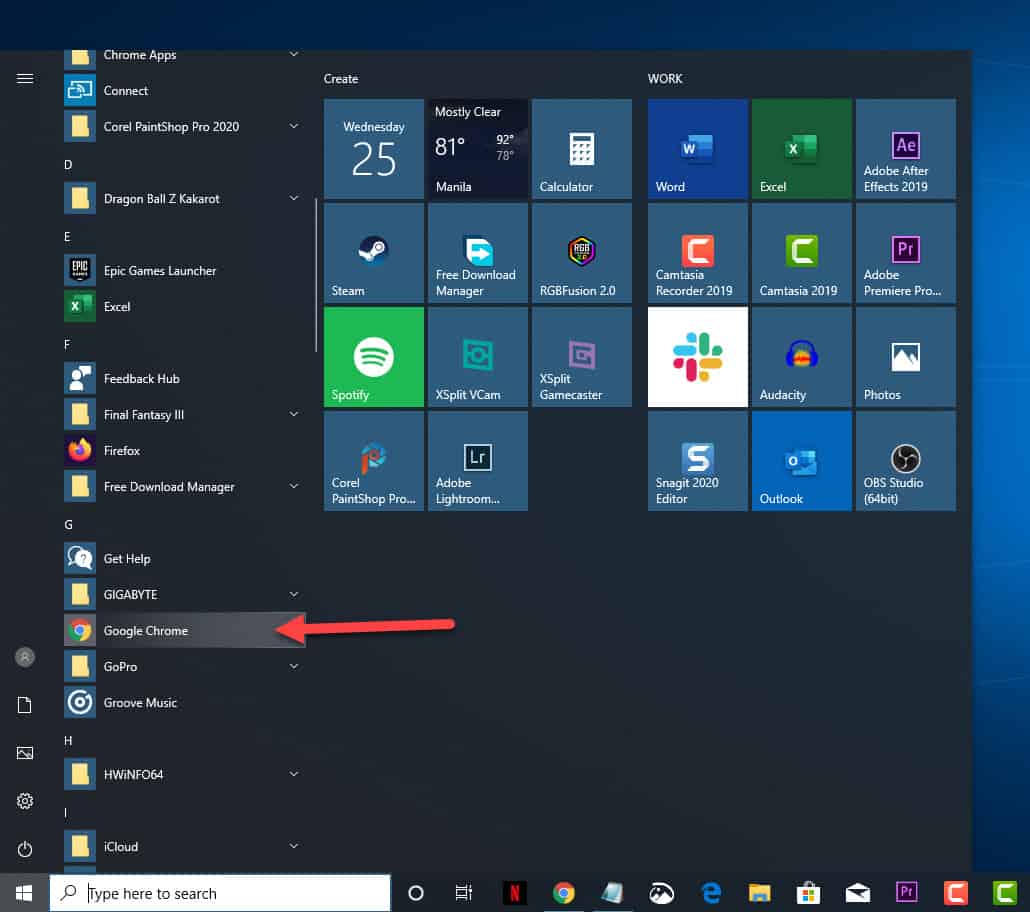Launch the Adobe Premiere Pro tile
Viewport: 1030px width, 912px height.
click(905, 253)
